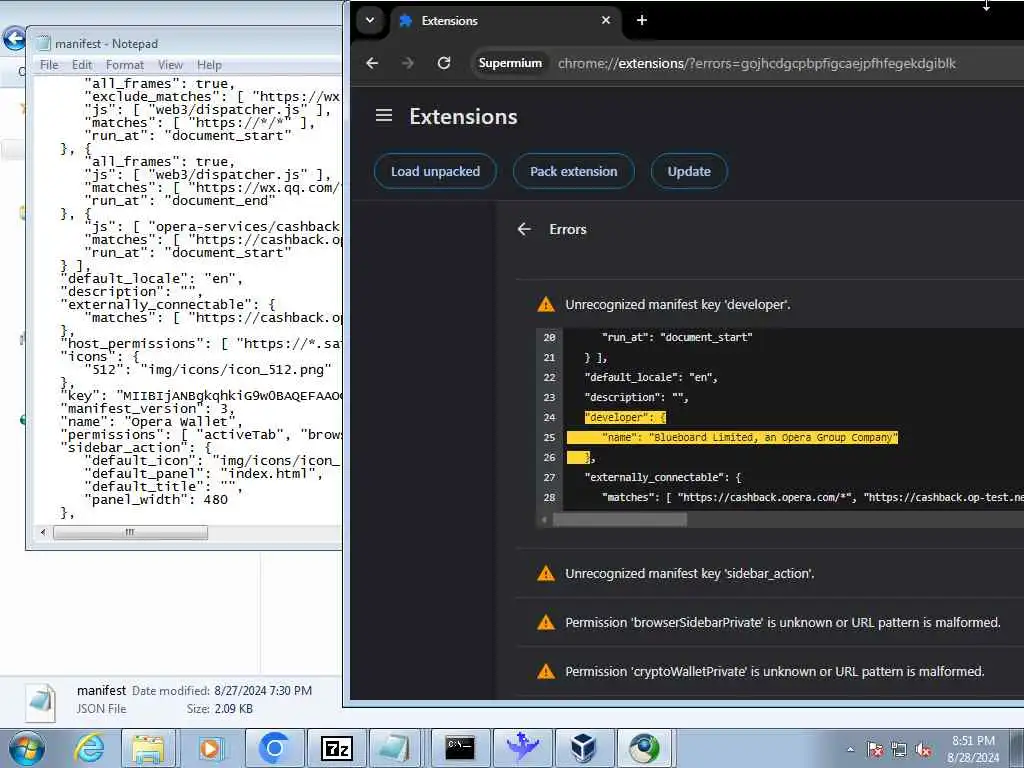Open the tab search dropdown
The height and width of the screenshot is (768, 1024).
[x=370, y=20]
